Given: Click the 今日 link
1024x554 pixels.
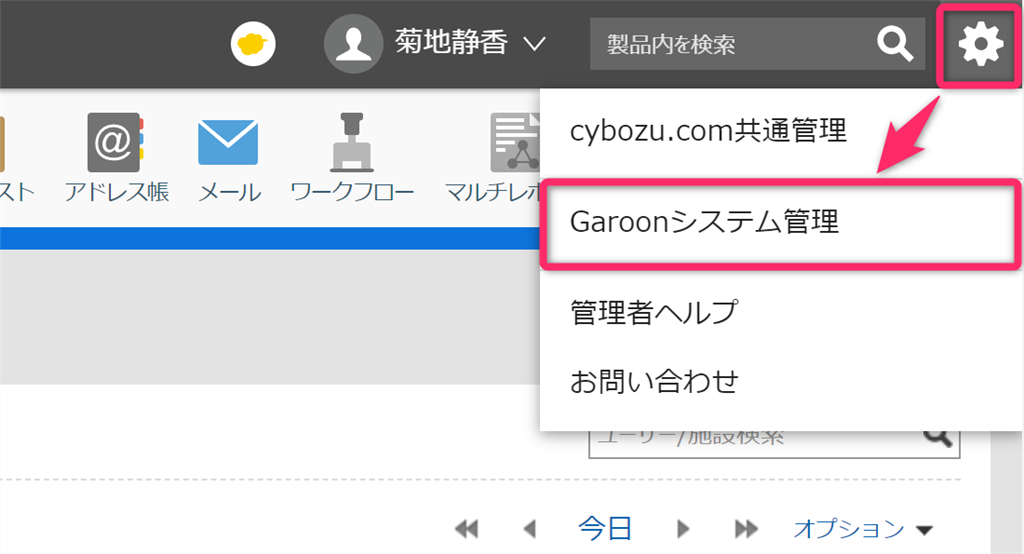Looking at the screenshot, I should [605, 529].
